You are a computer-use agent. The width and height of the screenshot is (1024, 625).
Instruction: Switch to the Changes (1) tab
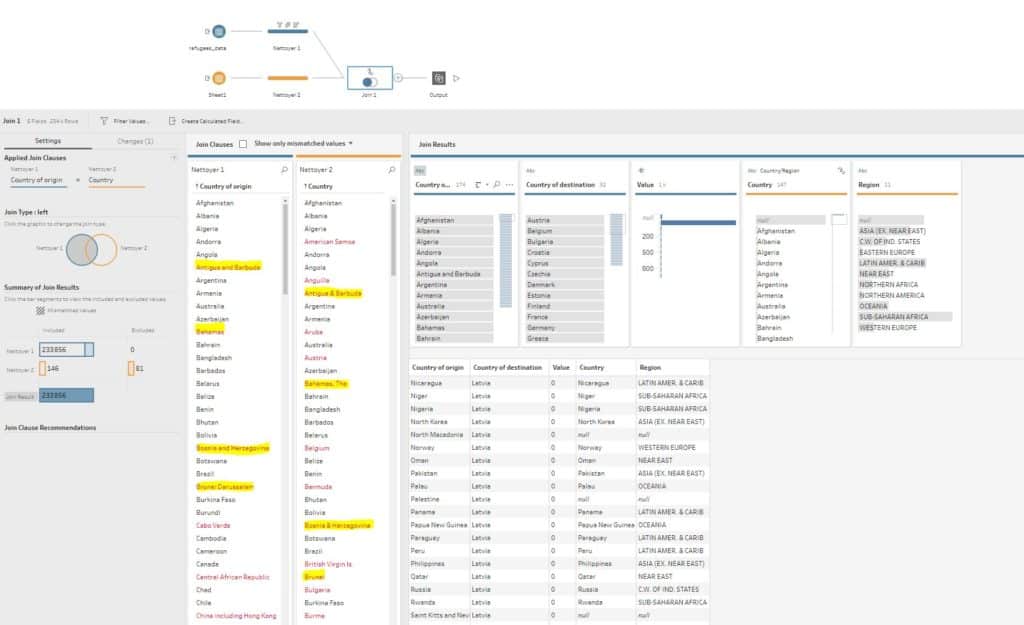pos(135,141)
